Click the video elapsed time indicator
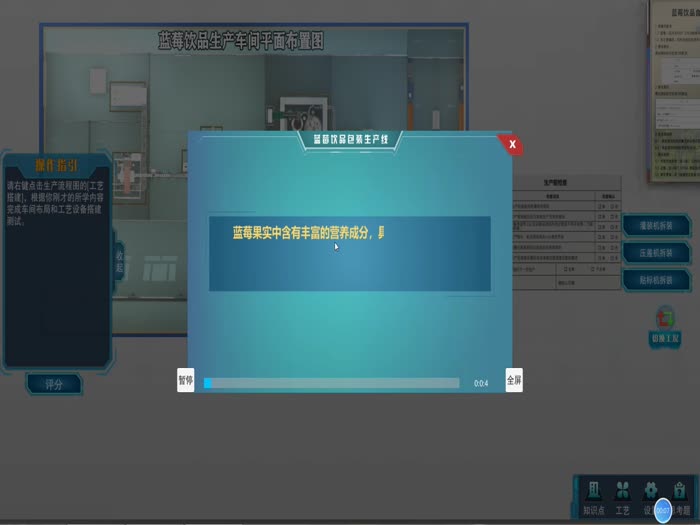 (481, 383)
